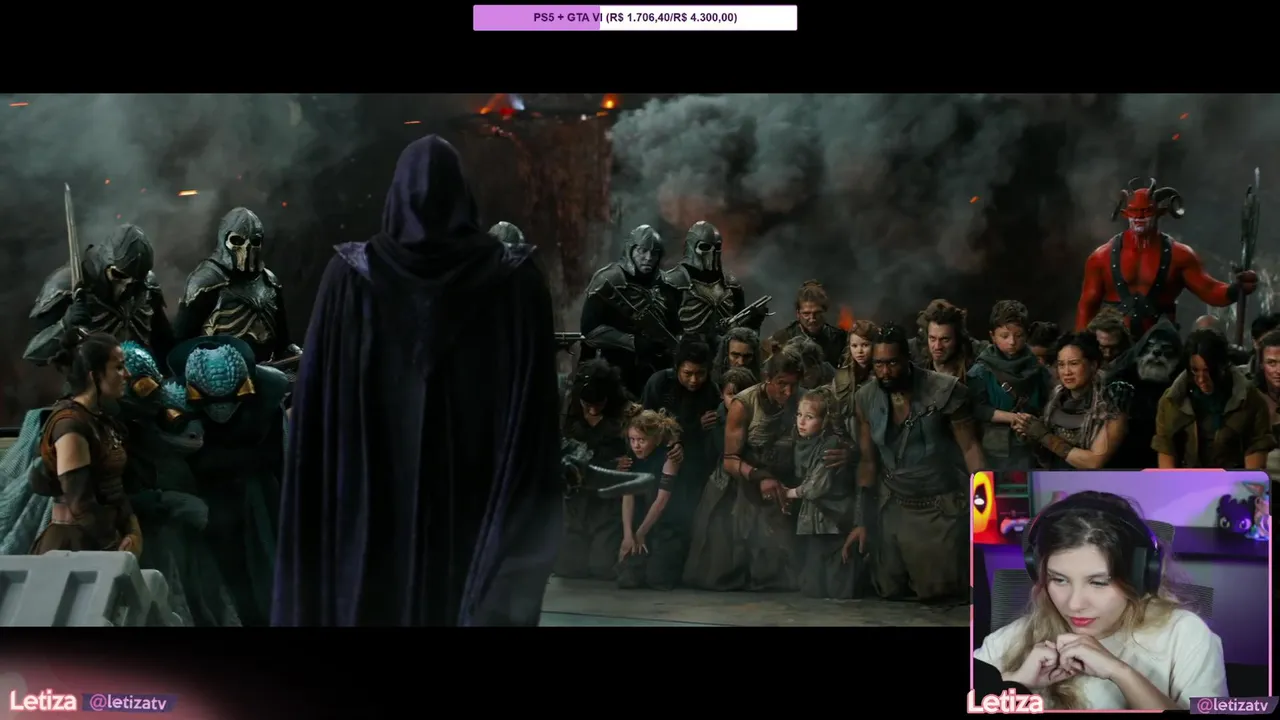Select the streamer webcam overlay

(x=1120, y=592)
